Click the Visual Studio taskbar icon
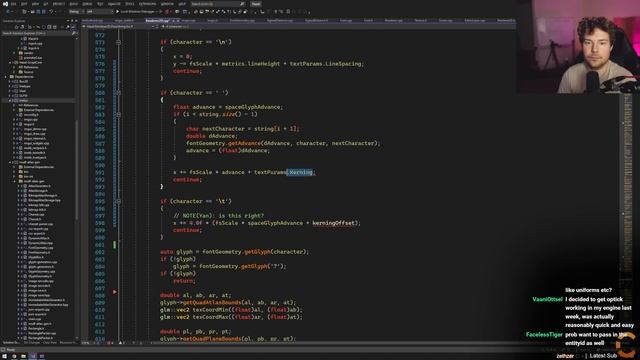 pyautogui.click(x=33, y=356)
